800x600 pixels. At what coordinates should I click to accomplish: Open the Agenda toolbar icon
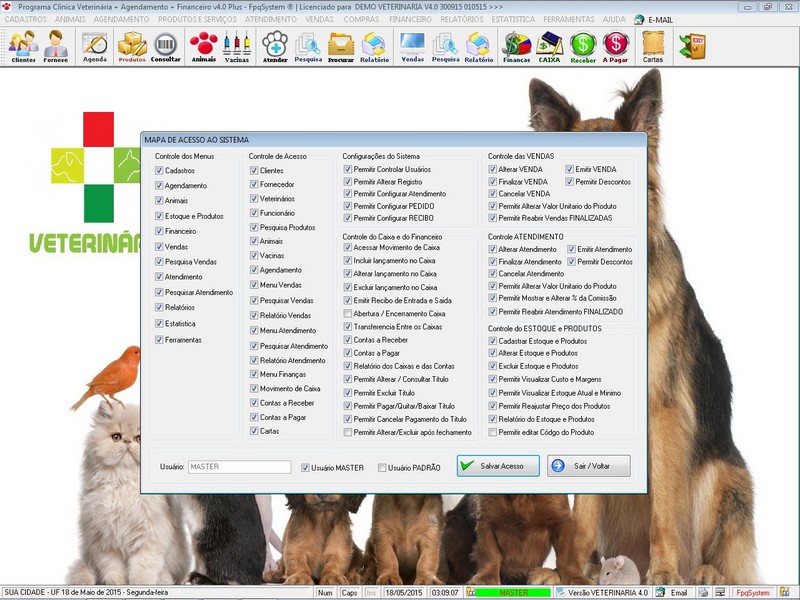click(95, 46)
